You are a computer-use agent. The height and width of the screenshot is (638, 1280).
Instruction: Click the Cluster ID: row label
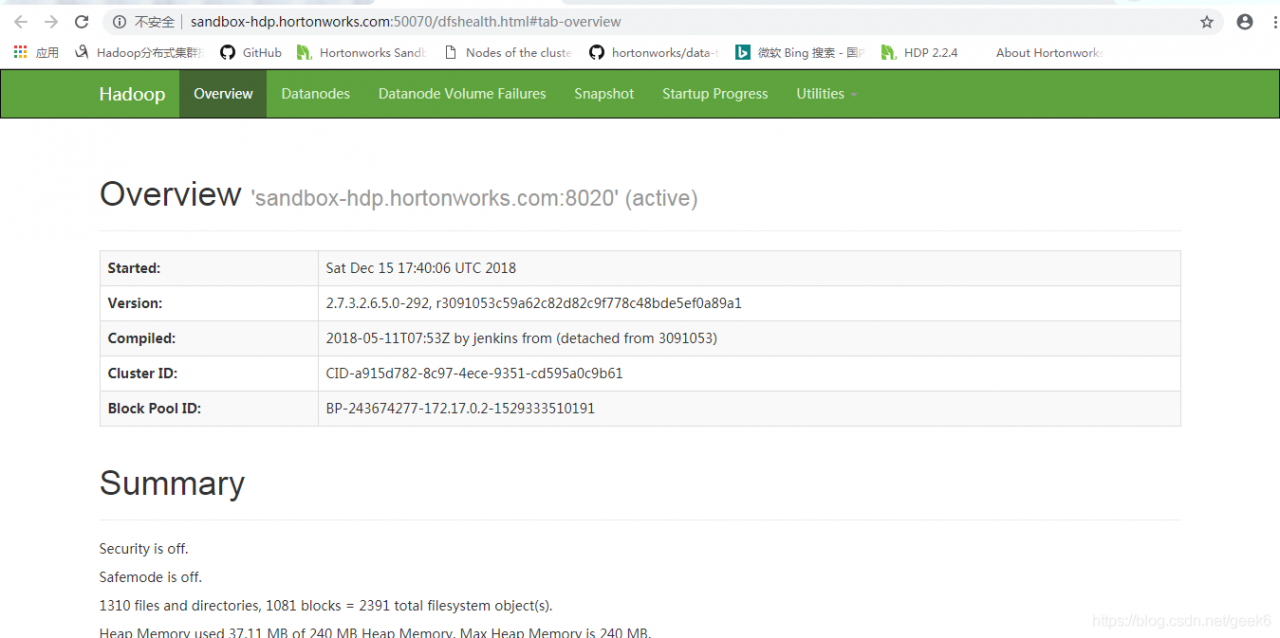pyautogui.click(x=143, y=373)
